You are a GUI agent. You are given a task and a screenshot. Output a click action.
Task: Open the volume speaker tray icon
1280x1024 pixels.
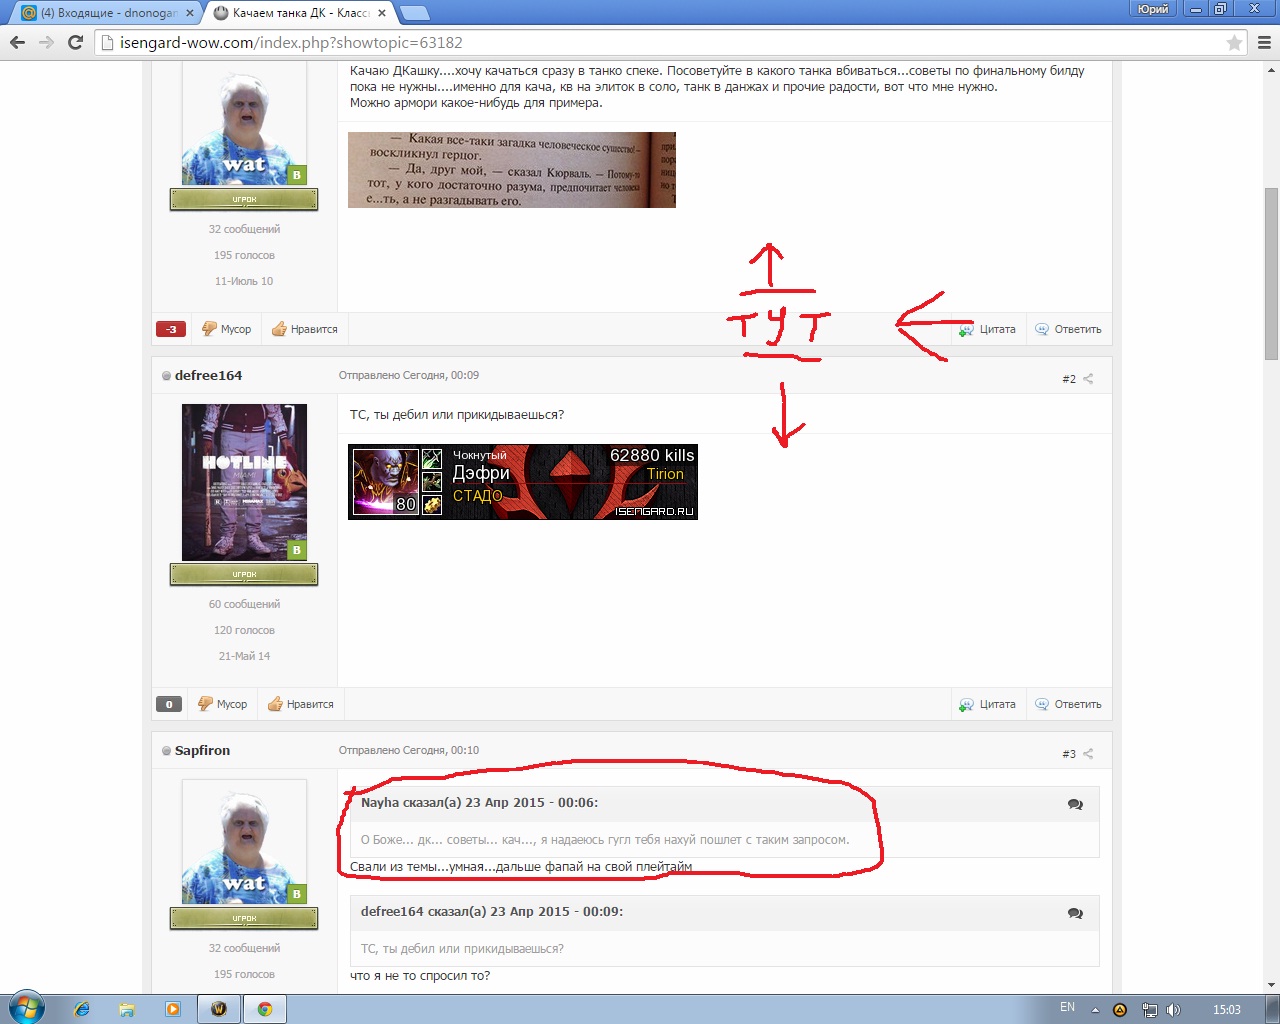(x=1173, y=1010)
